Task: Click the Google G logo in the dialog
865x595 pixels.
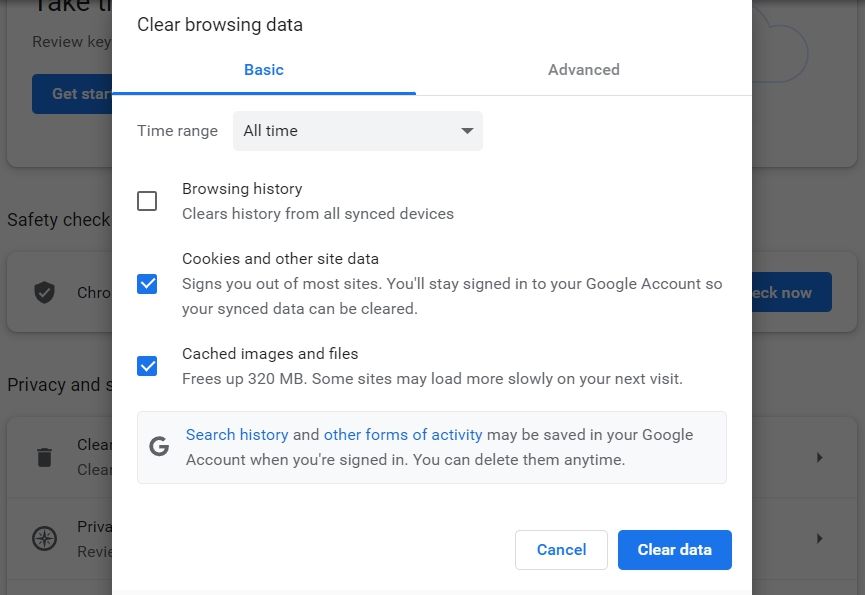Action: (159, 446)
